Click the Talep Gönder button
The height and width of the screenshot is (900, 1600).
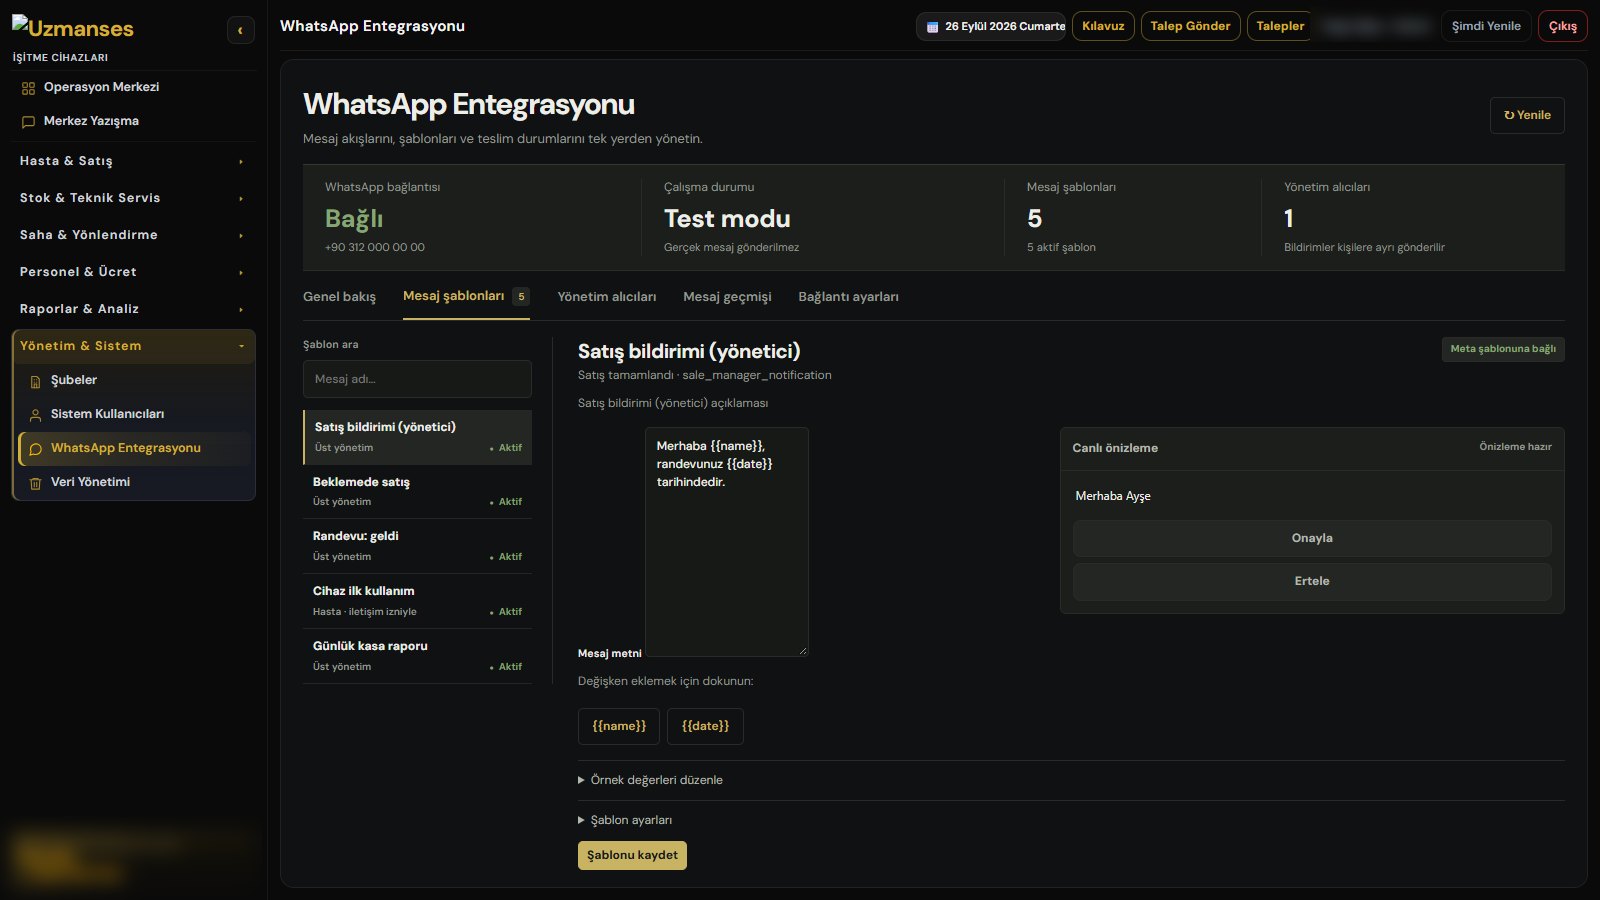pos(1190,26)
